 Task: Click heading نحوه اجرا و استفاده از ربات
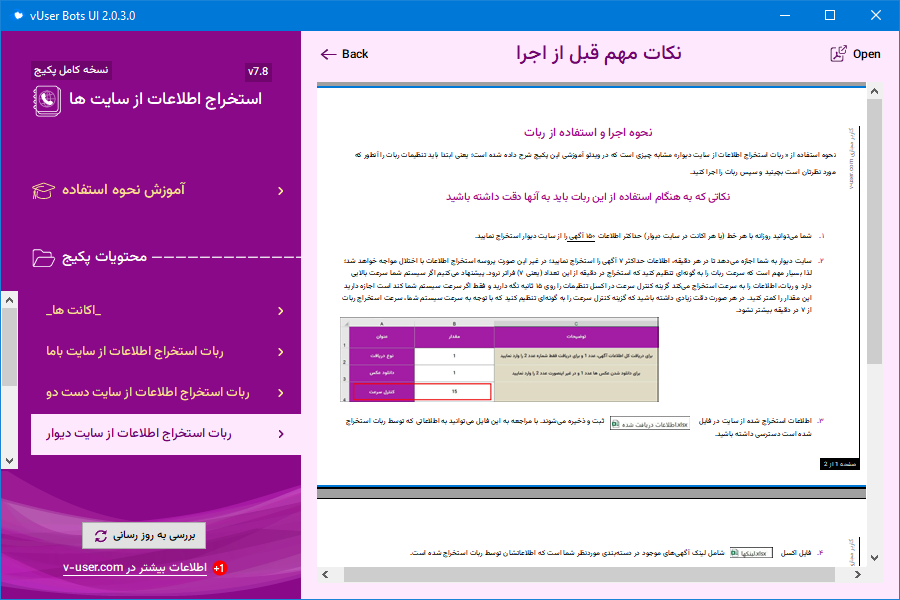point(588,133)
